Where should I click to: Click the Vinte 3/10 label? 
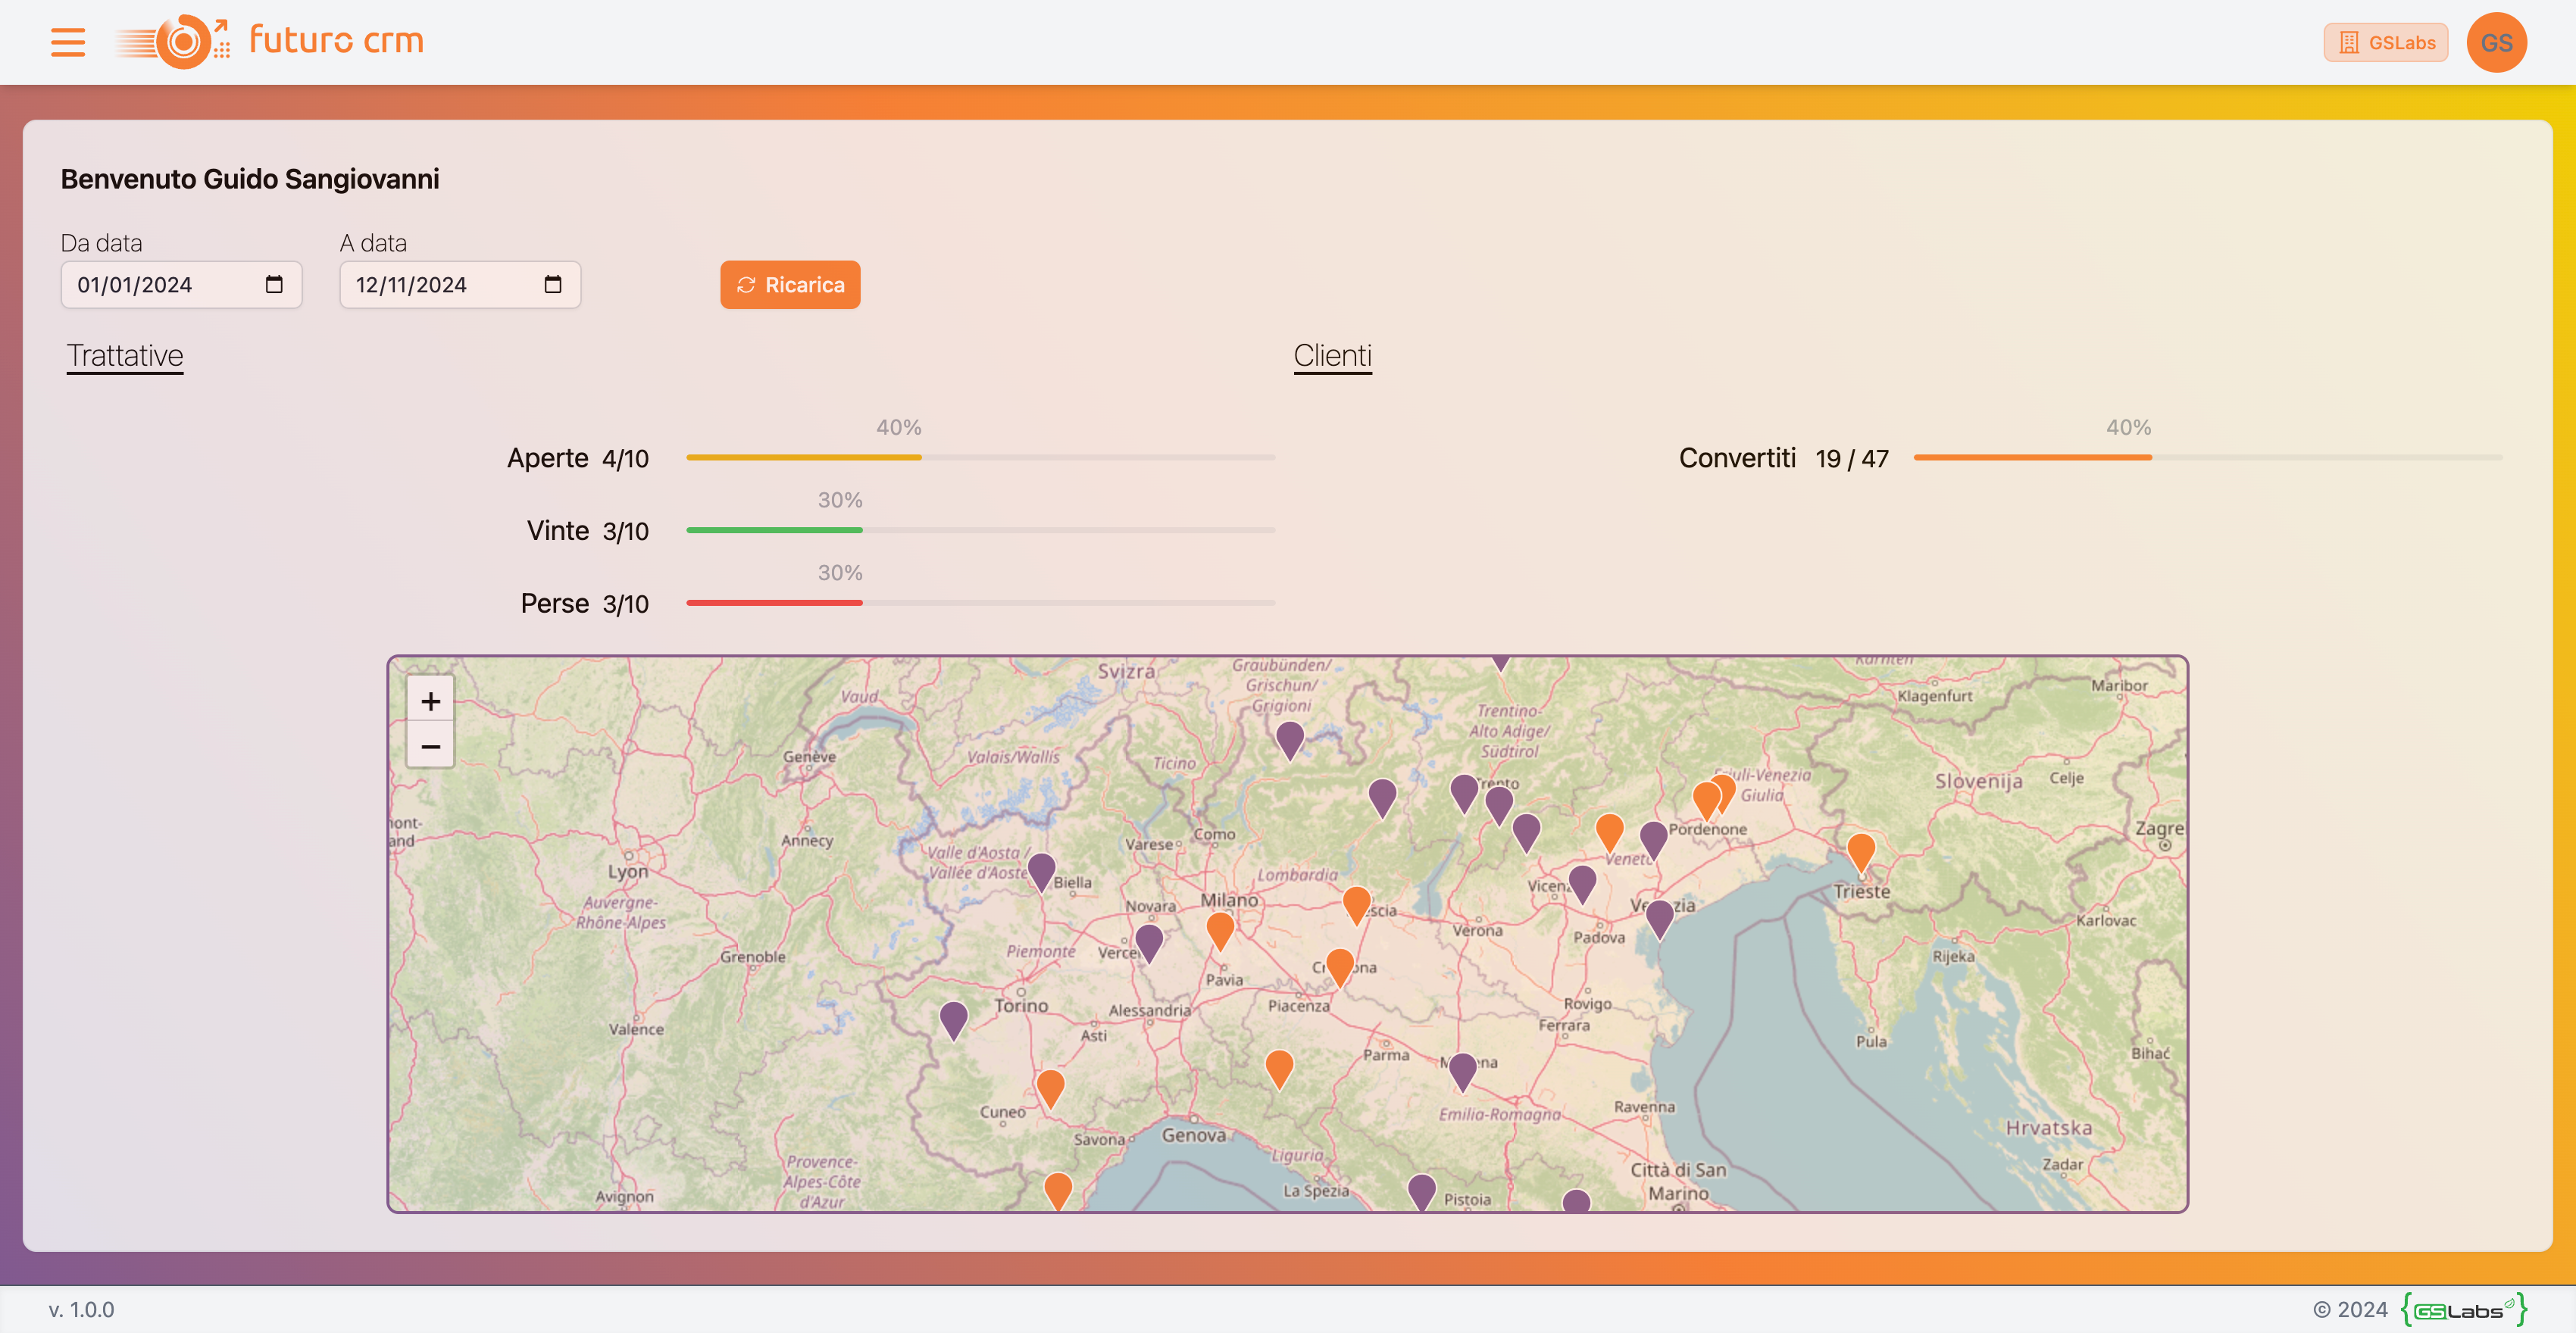click(x=588, y=531)
